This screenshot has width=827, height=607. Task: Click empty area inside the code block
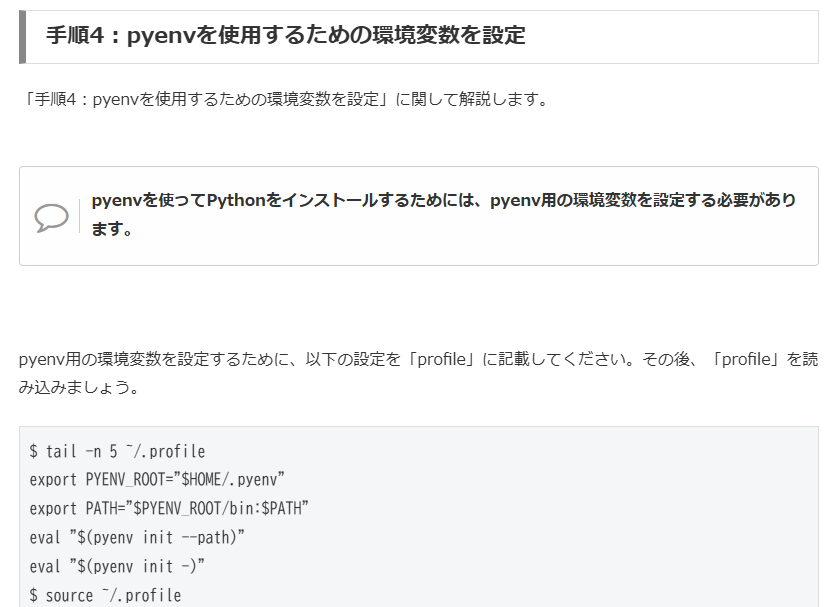(x=600, y=520)
